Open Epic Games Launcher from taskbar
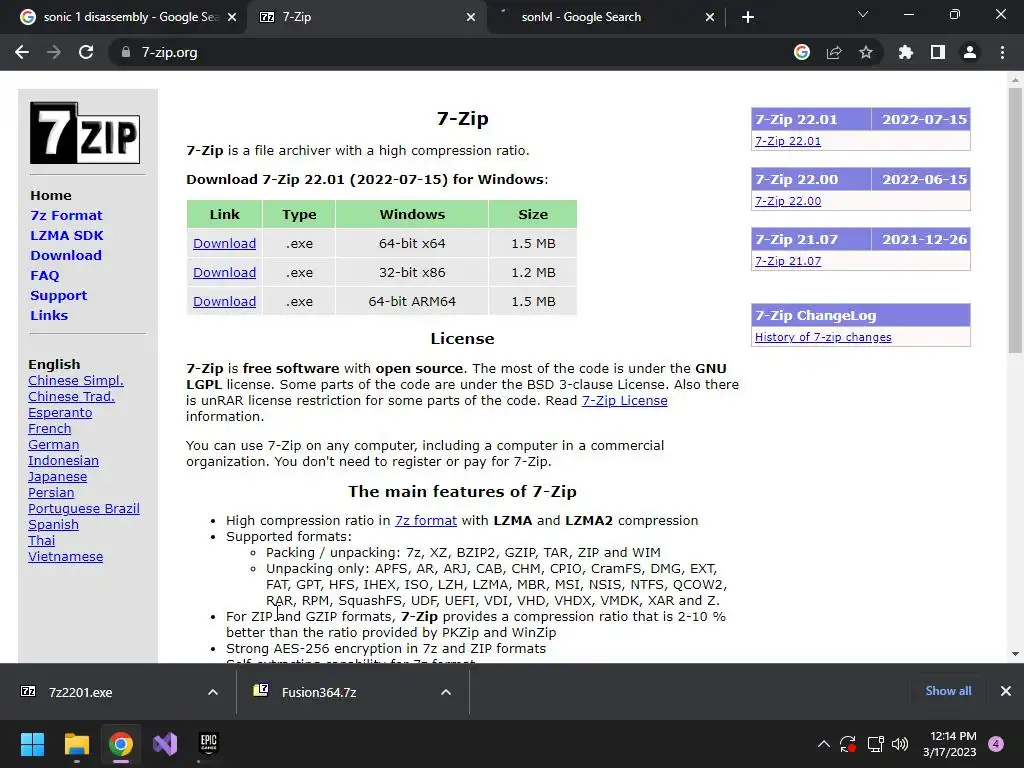Screen dimensions: 1024x768 point(208,744)
